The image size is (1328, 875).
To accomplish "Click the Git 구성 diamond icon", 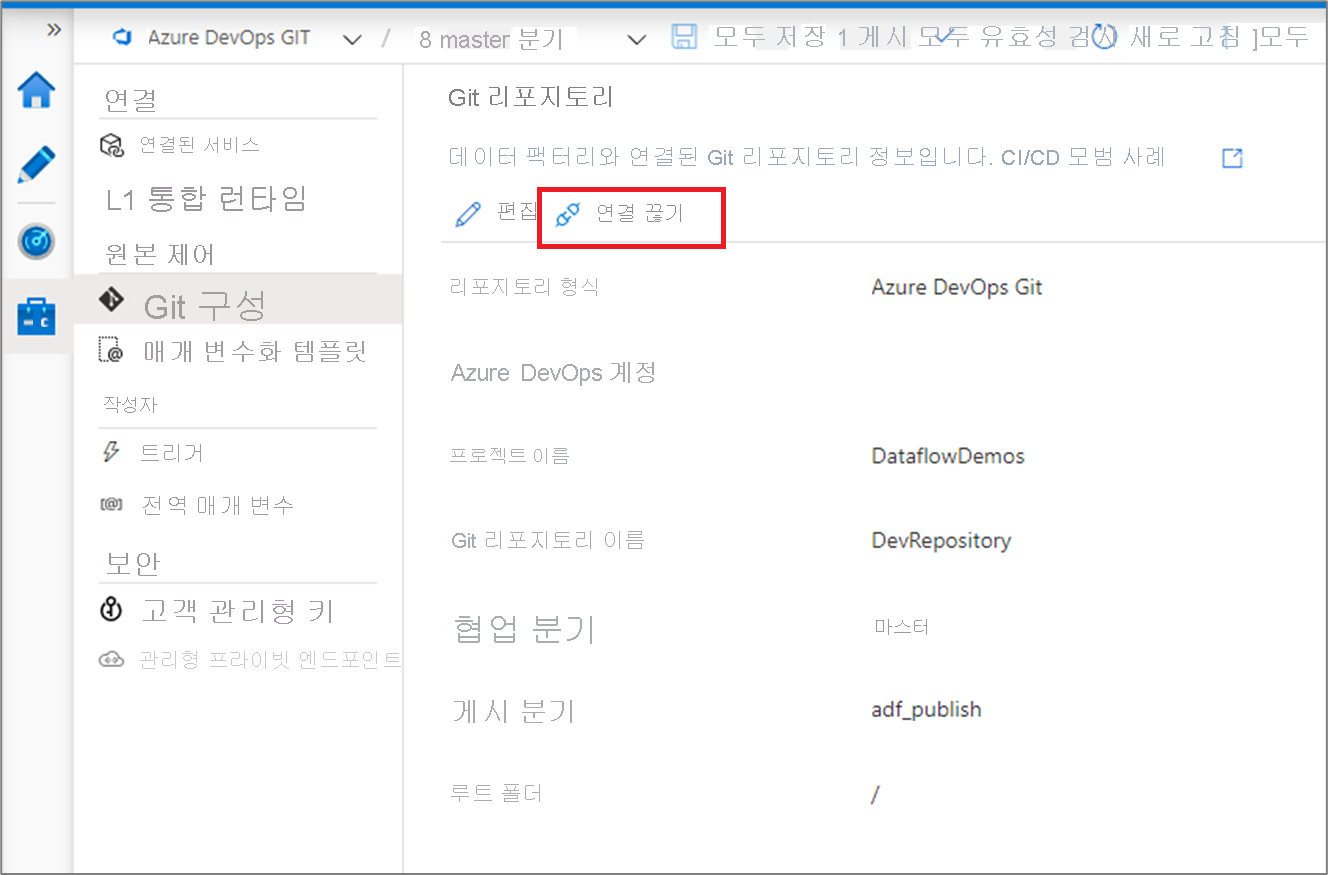I will (x=111, y=298).
